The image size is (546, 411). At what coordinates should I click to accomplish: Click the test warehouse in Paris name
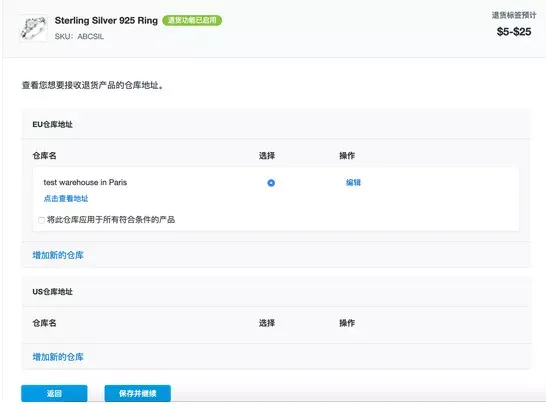85,182
